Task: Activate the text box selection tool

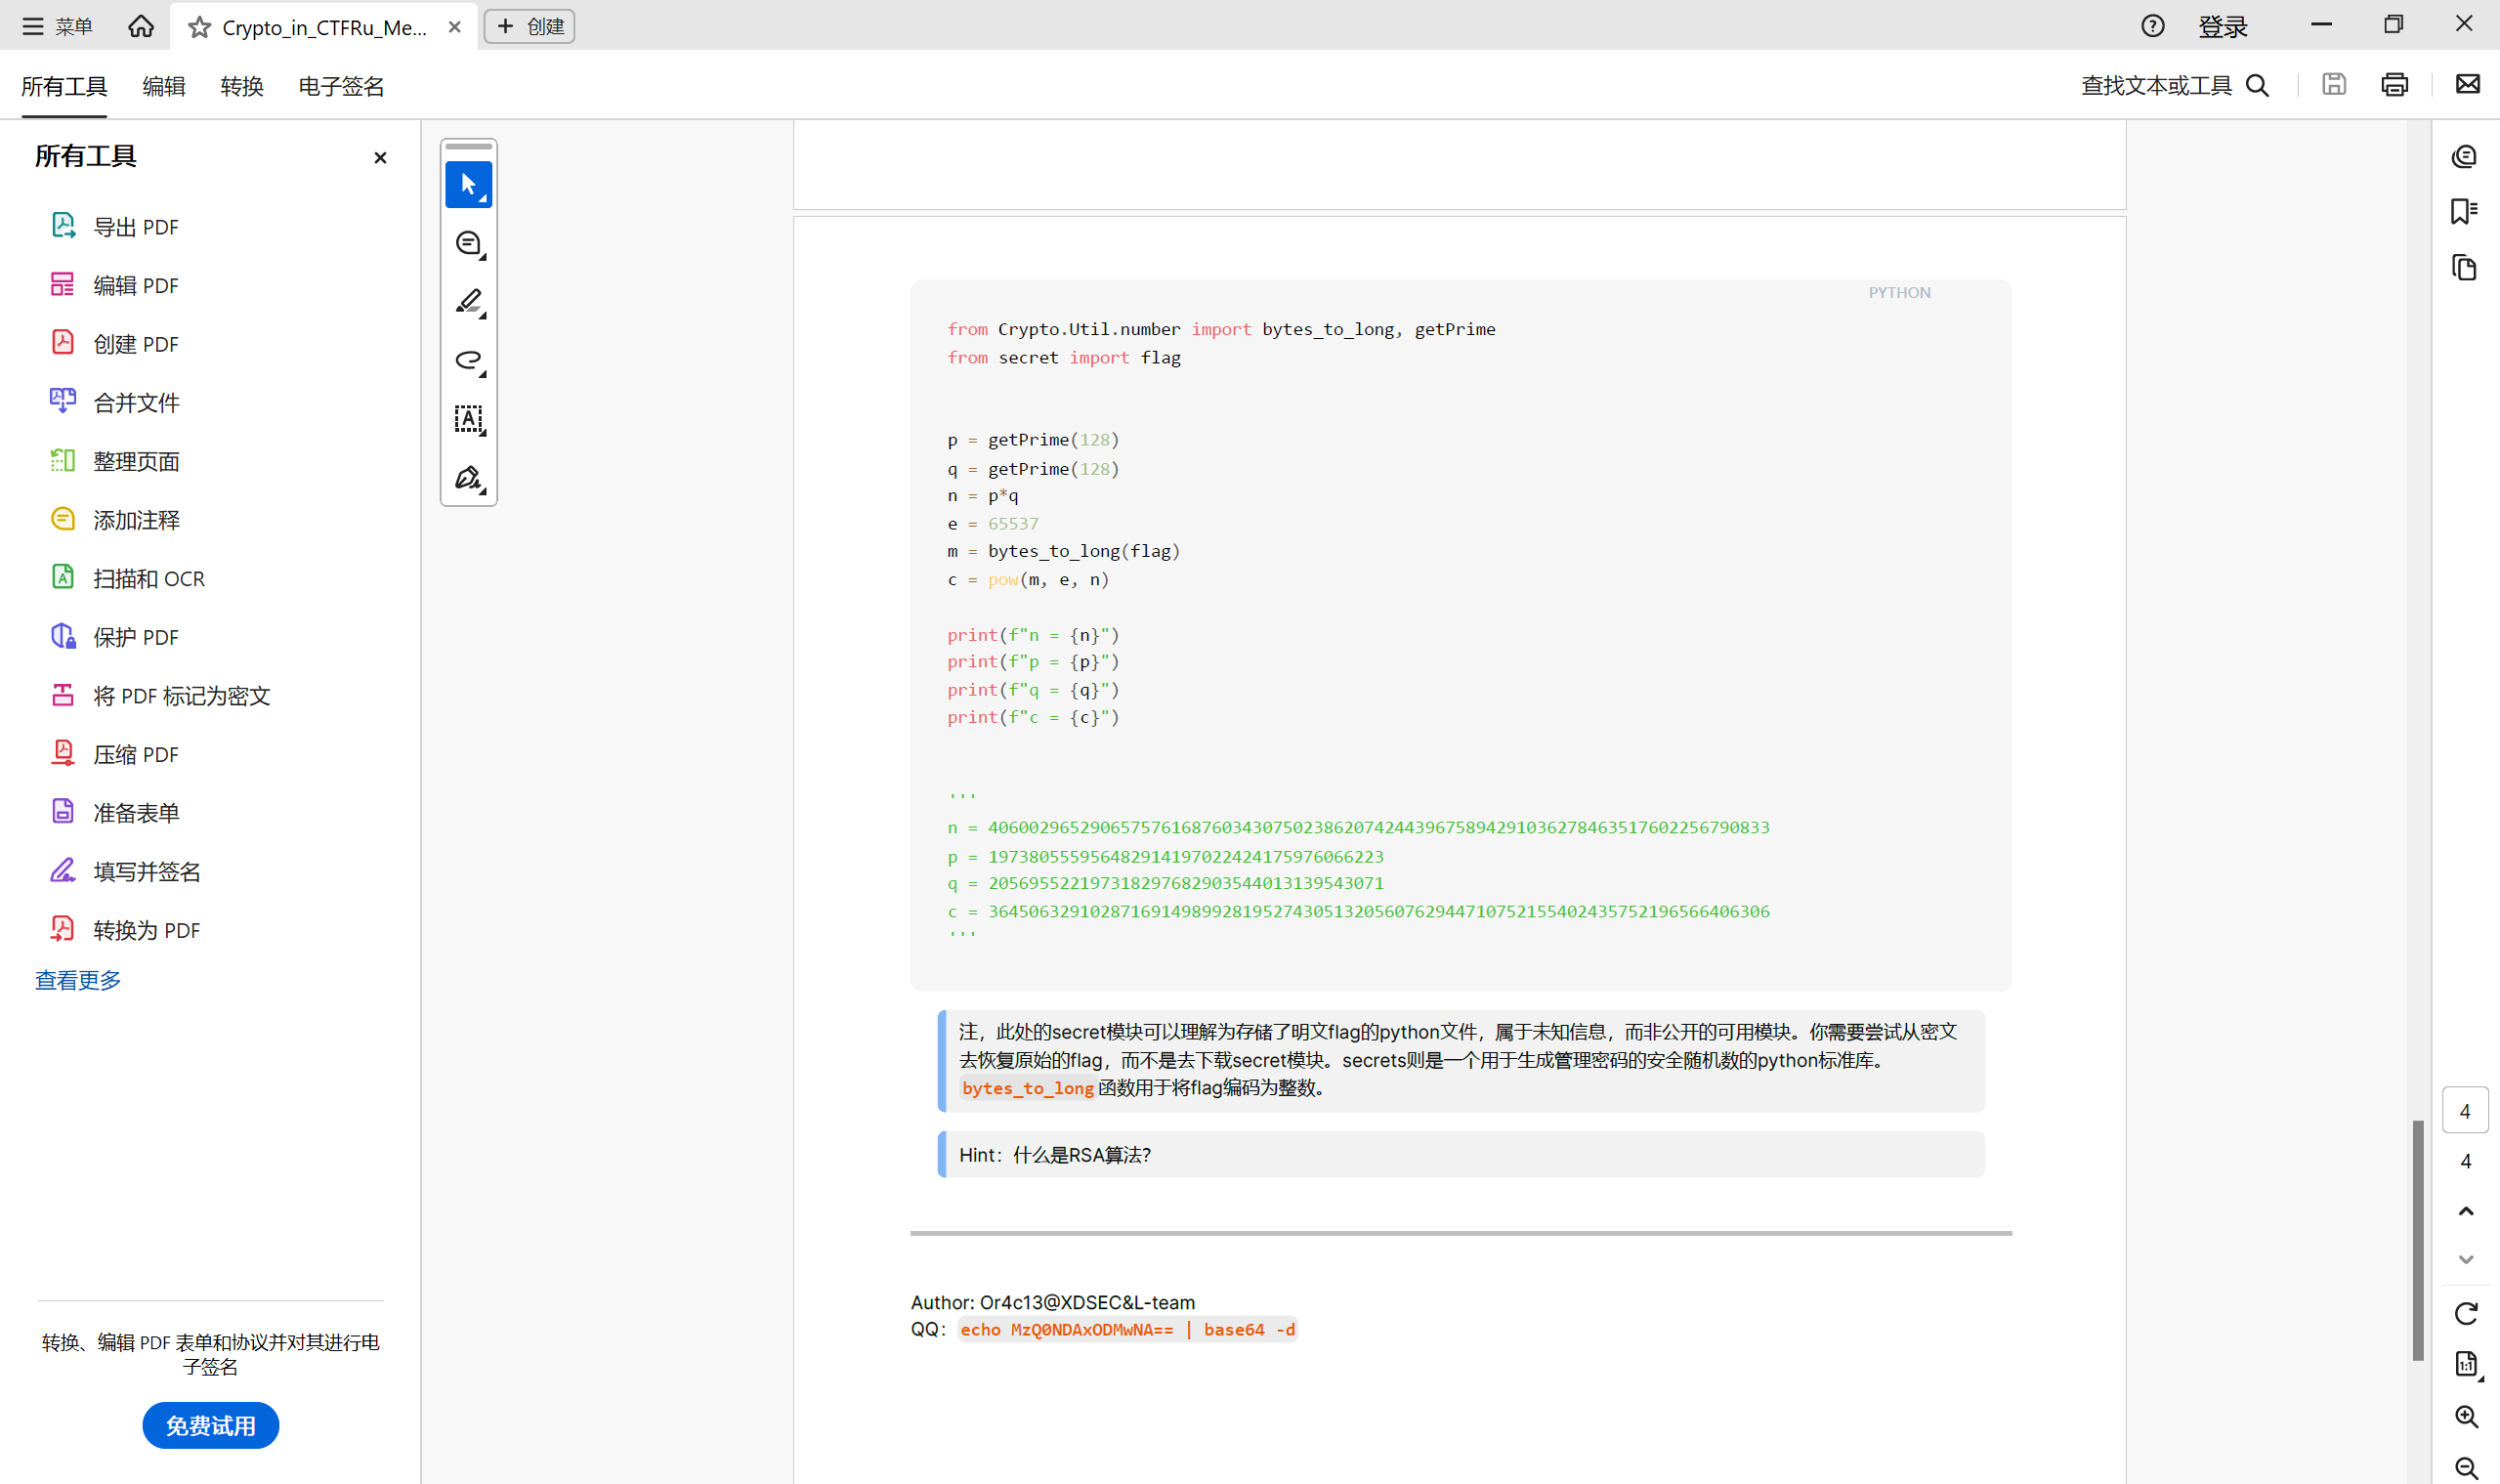Action: (468, 419)
